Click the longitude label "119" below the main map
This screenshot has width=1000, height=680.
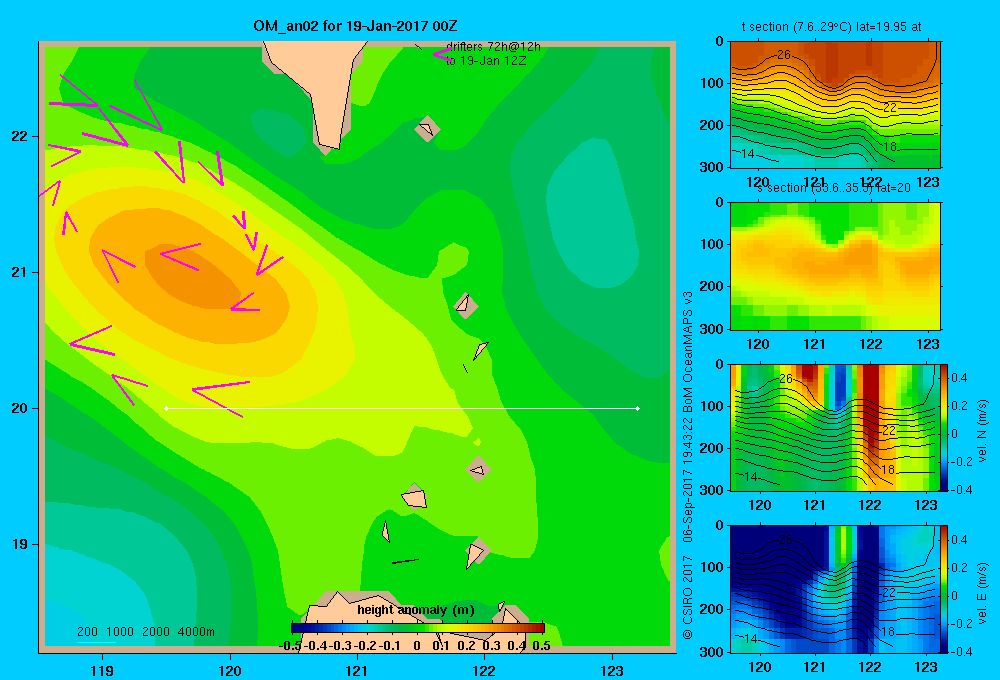coord(102,670)
